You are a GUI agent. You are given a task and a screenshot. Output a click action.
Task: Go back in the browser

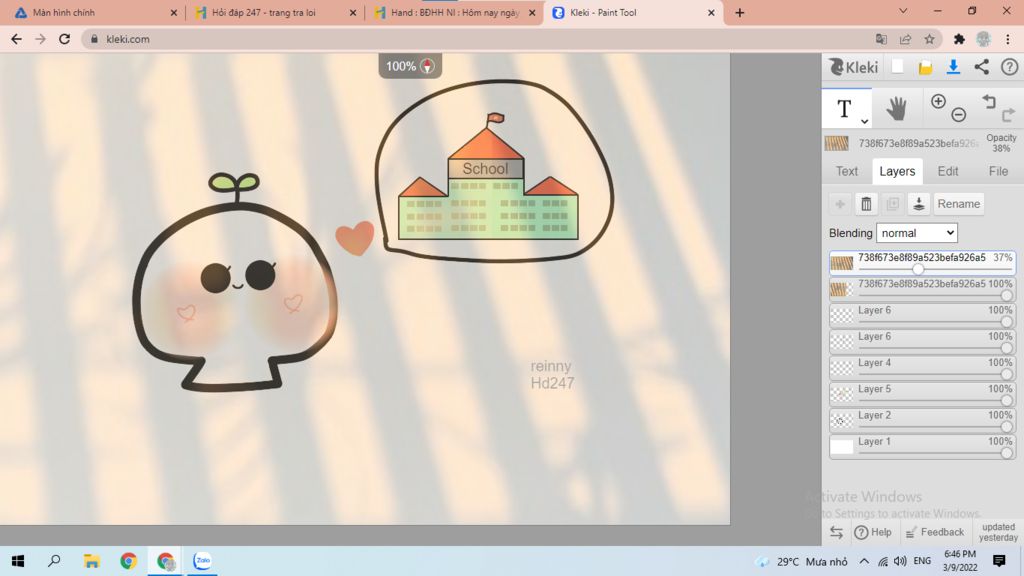click(x=16, y=39)
